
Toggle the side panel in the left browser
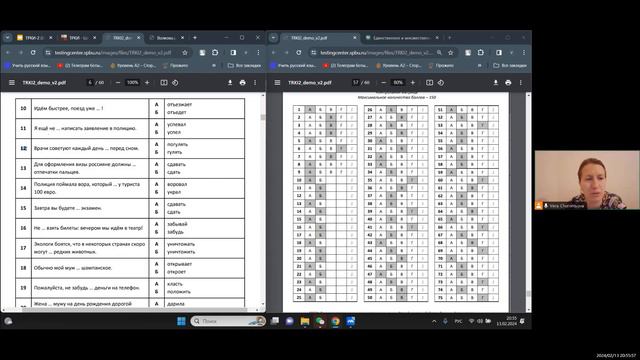233,53
